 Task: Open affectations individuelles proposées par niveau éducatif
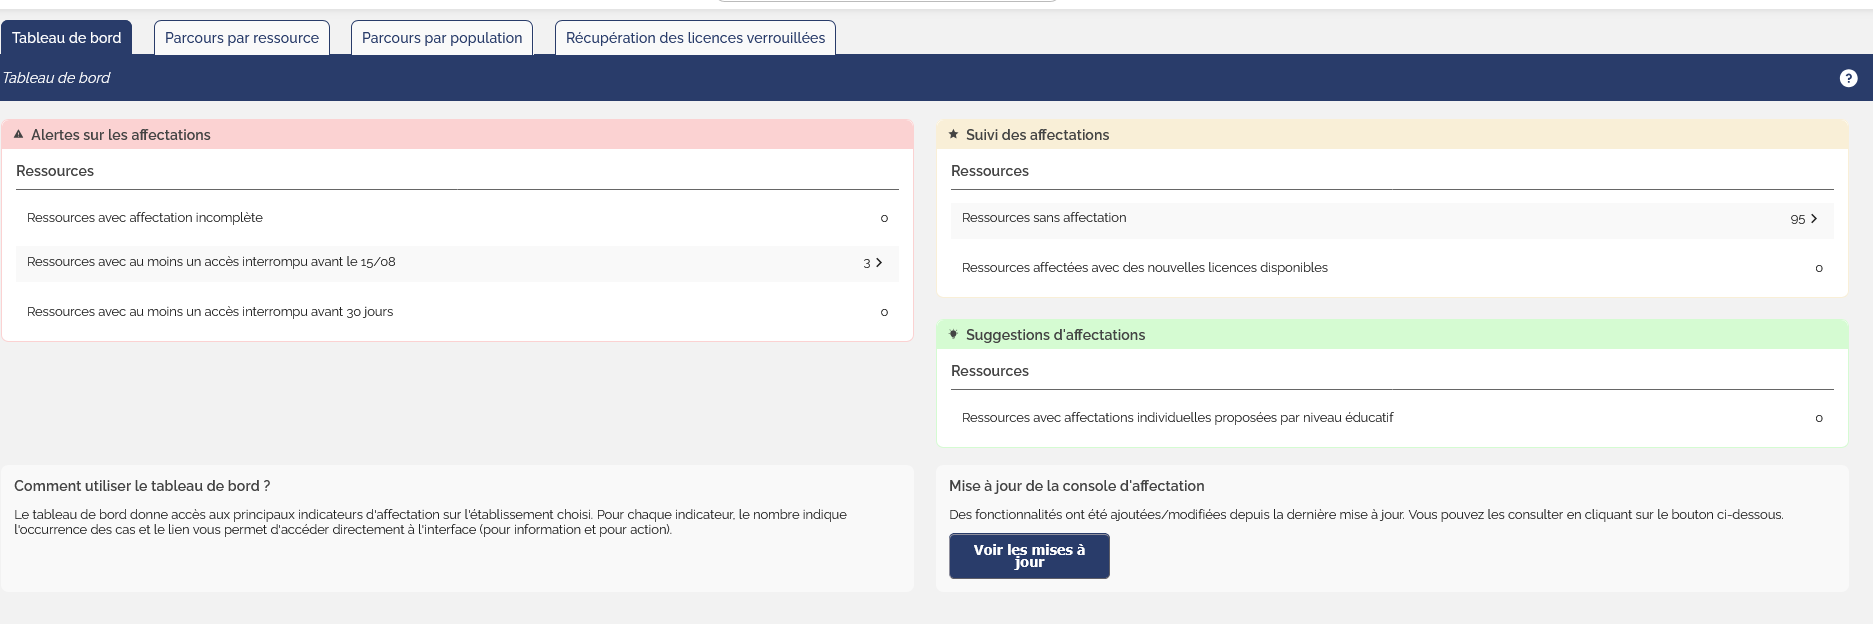click(x=1392, y=418)
